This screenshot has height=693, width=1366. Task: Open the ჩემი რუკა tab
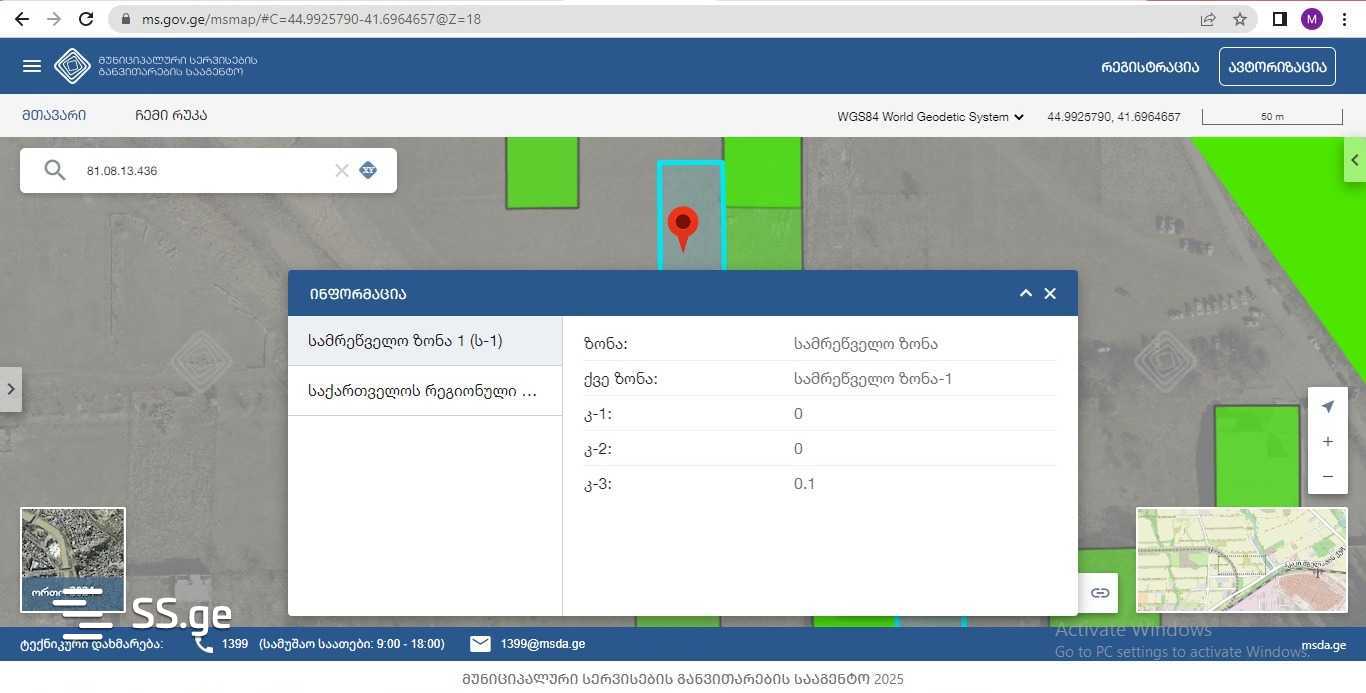coord(171,115)
